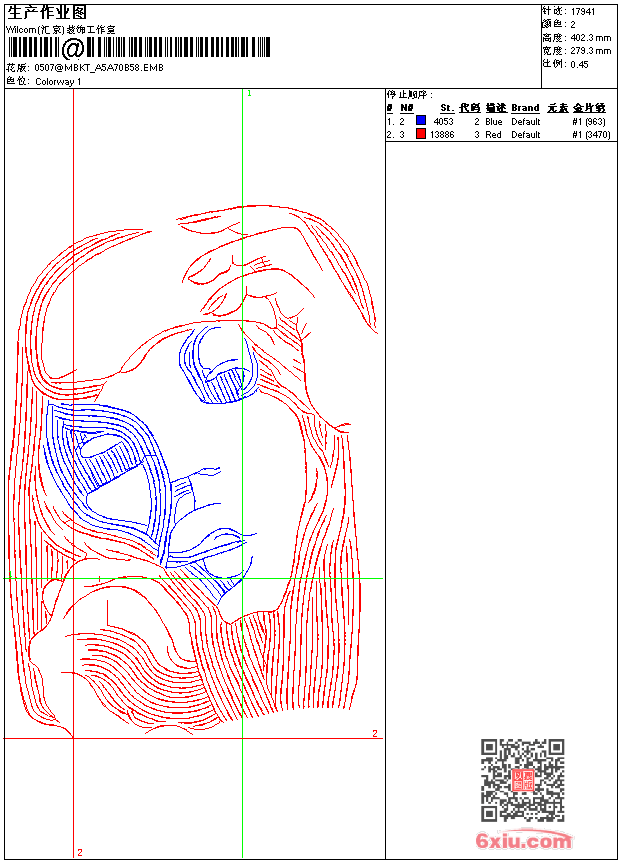Click the red color swatch in stop row 2
This screenshot has width=620, height=860.
[x=421, y=134]
